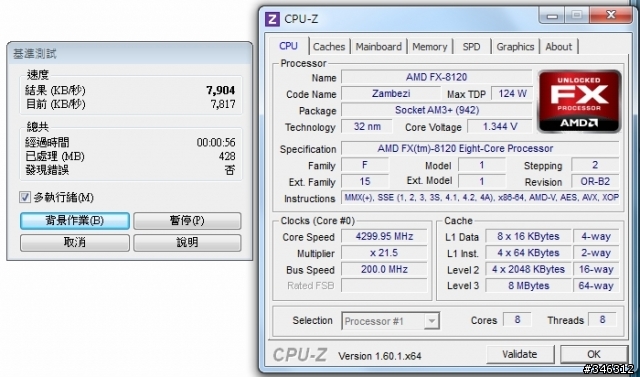Click the benchmark result value 7,904
This screenshot has width=640, height=377.
click(x=220, y=90)
